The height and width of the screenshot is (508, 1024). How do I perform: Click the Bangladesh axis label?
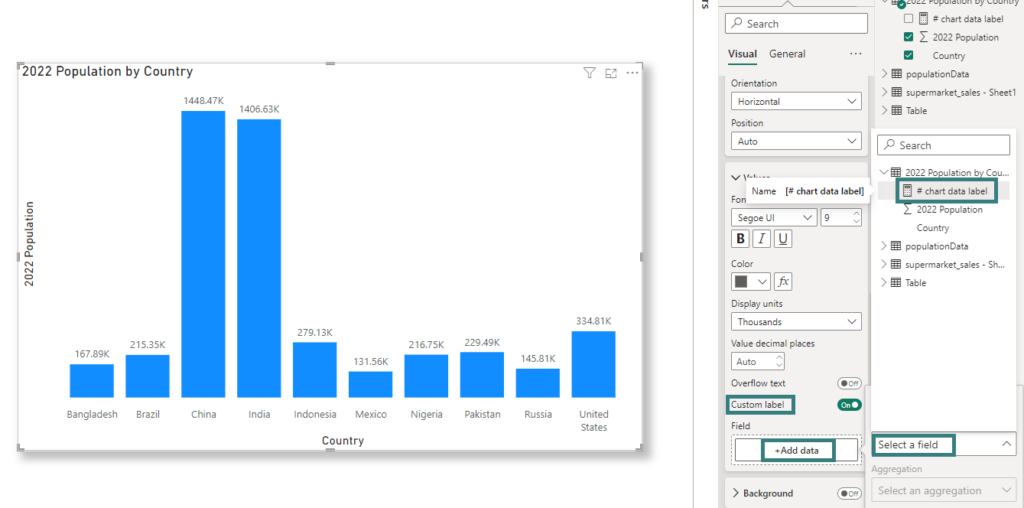[92, 414]
